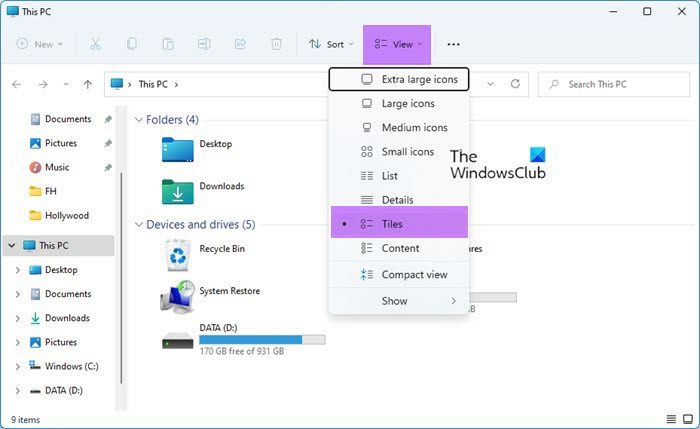Select This PC in navigation pane
Viewport: 700px width, 429px height.
pyautogui.click(x=58, y=246)
